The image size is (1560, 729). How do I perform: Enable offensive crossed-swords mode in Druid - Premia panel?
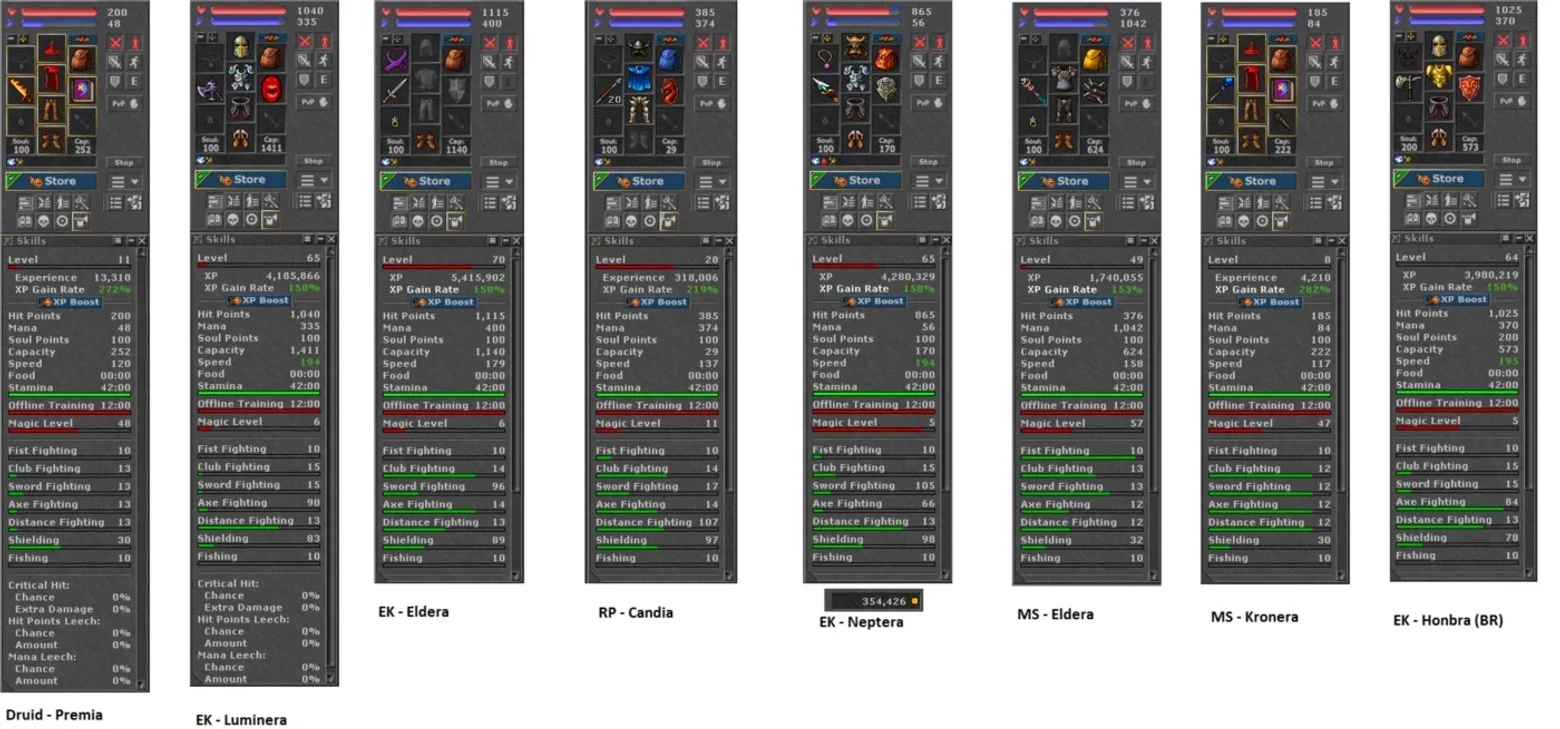tap(115, 44)
